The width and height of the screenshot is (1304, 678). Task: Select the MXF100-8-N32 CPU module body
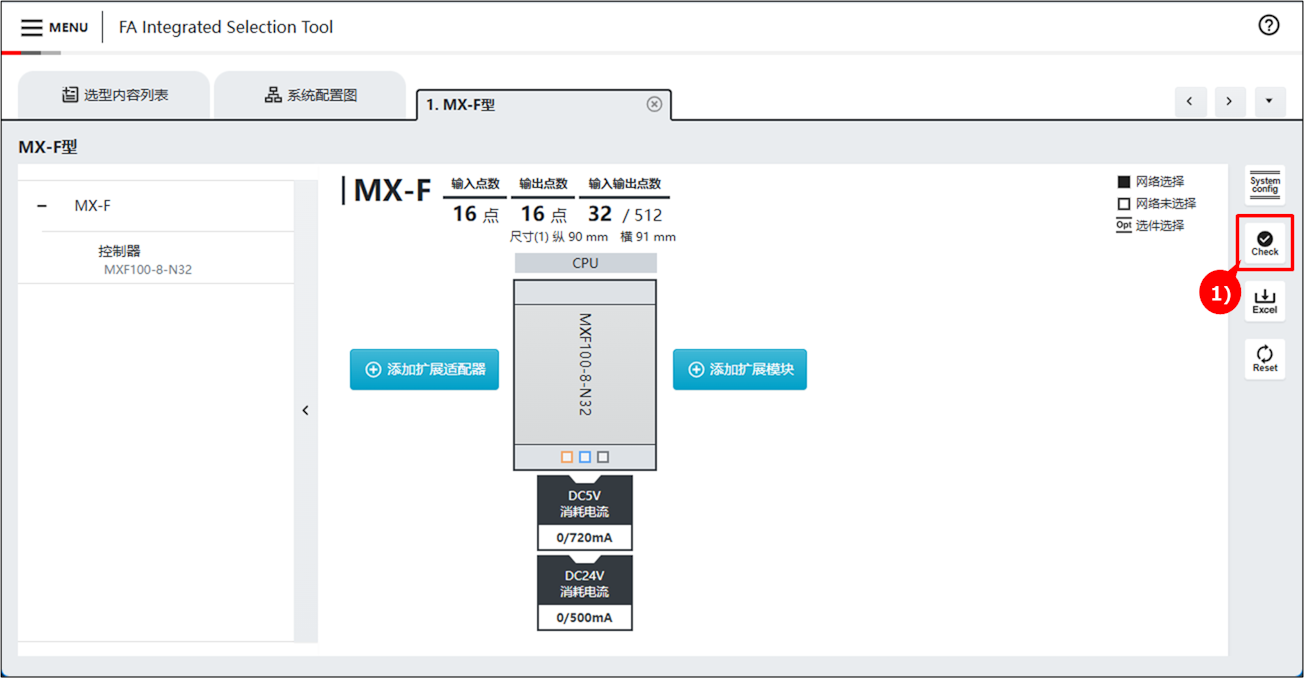(585, 365)
